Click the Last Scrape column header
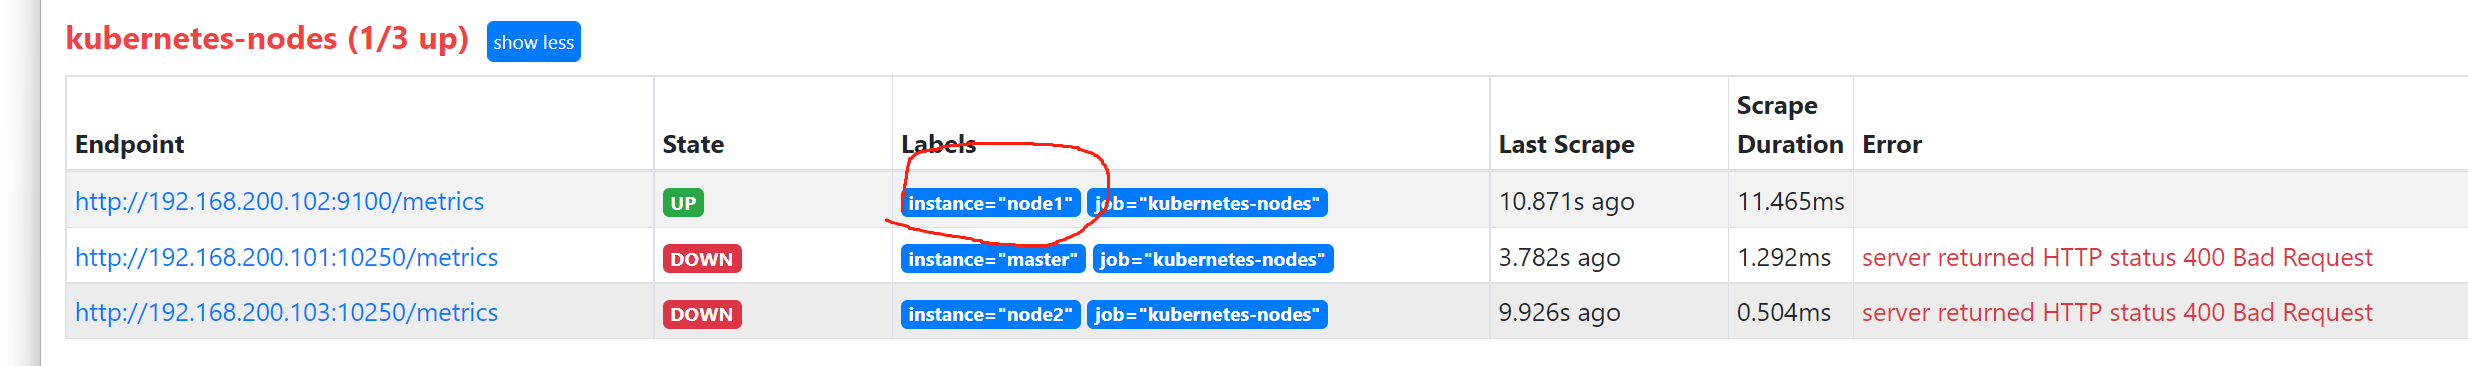Image resolution: width=2468 pixels, height=366 pixels. click(1566, 145)
